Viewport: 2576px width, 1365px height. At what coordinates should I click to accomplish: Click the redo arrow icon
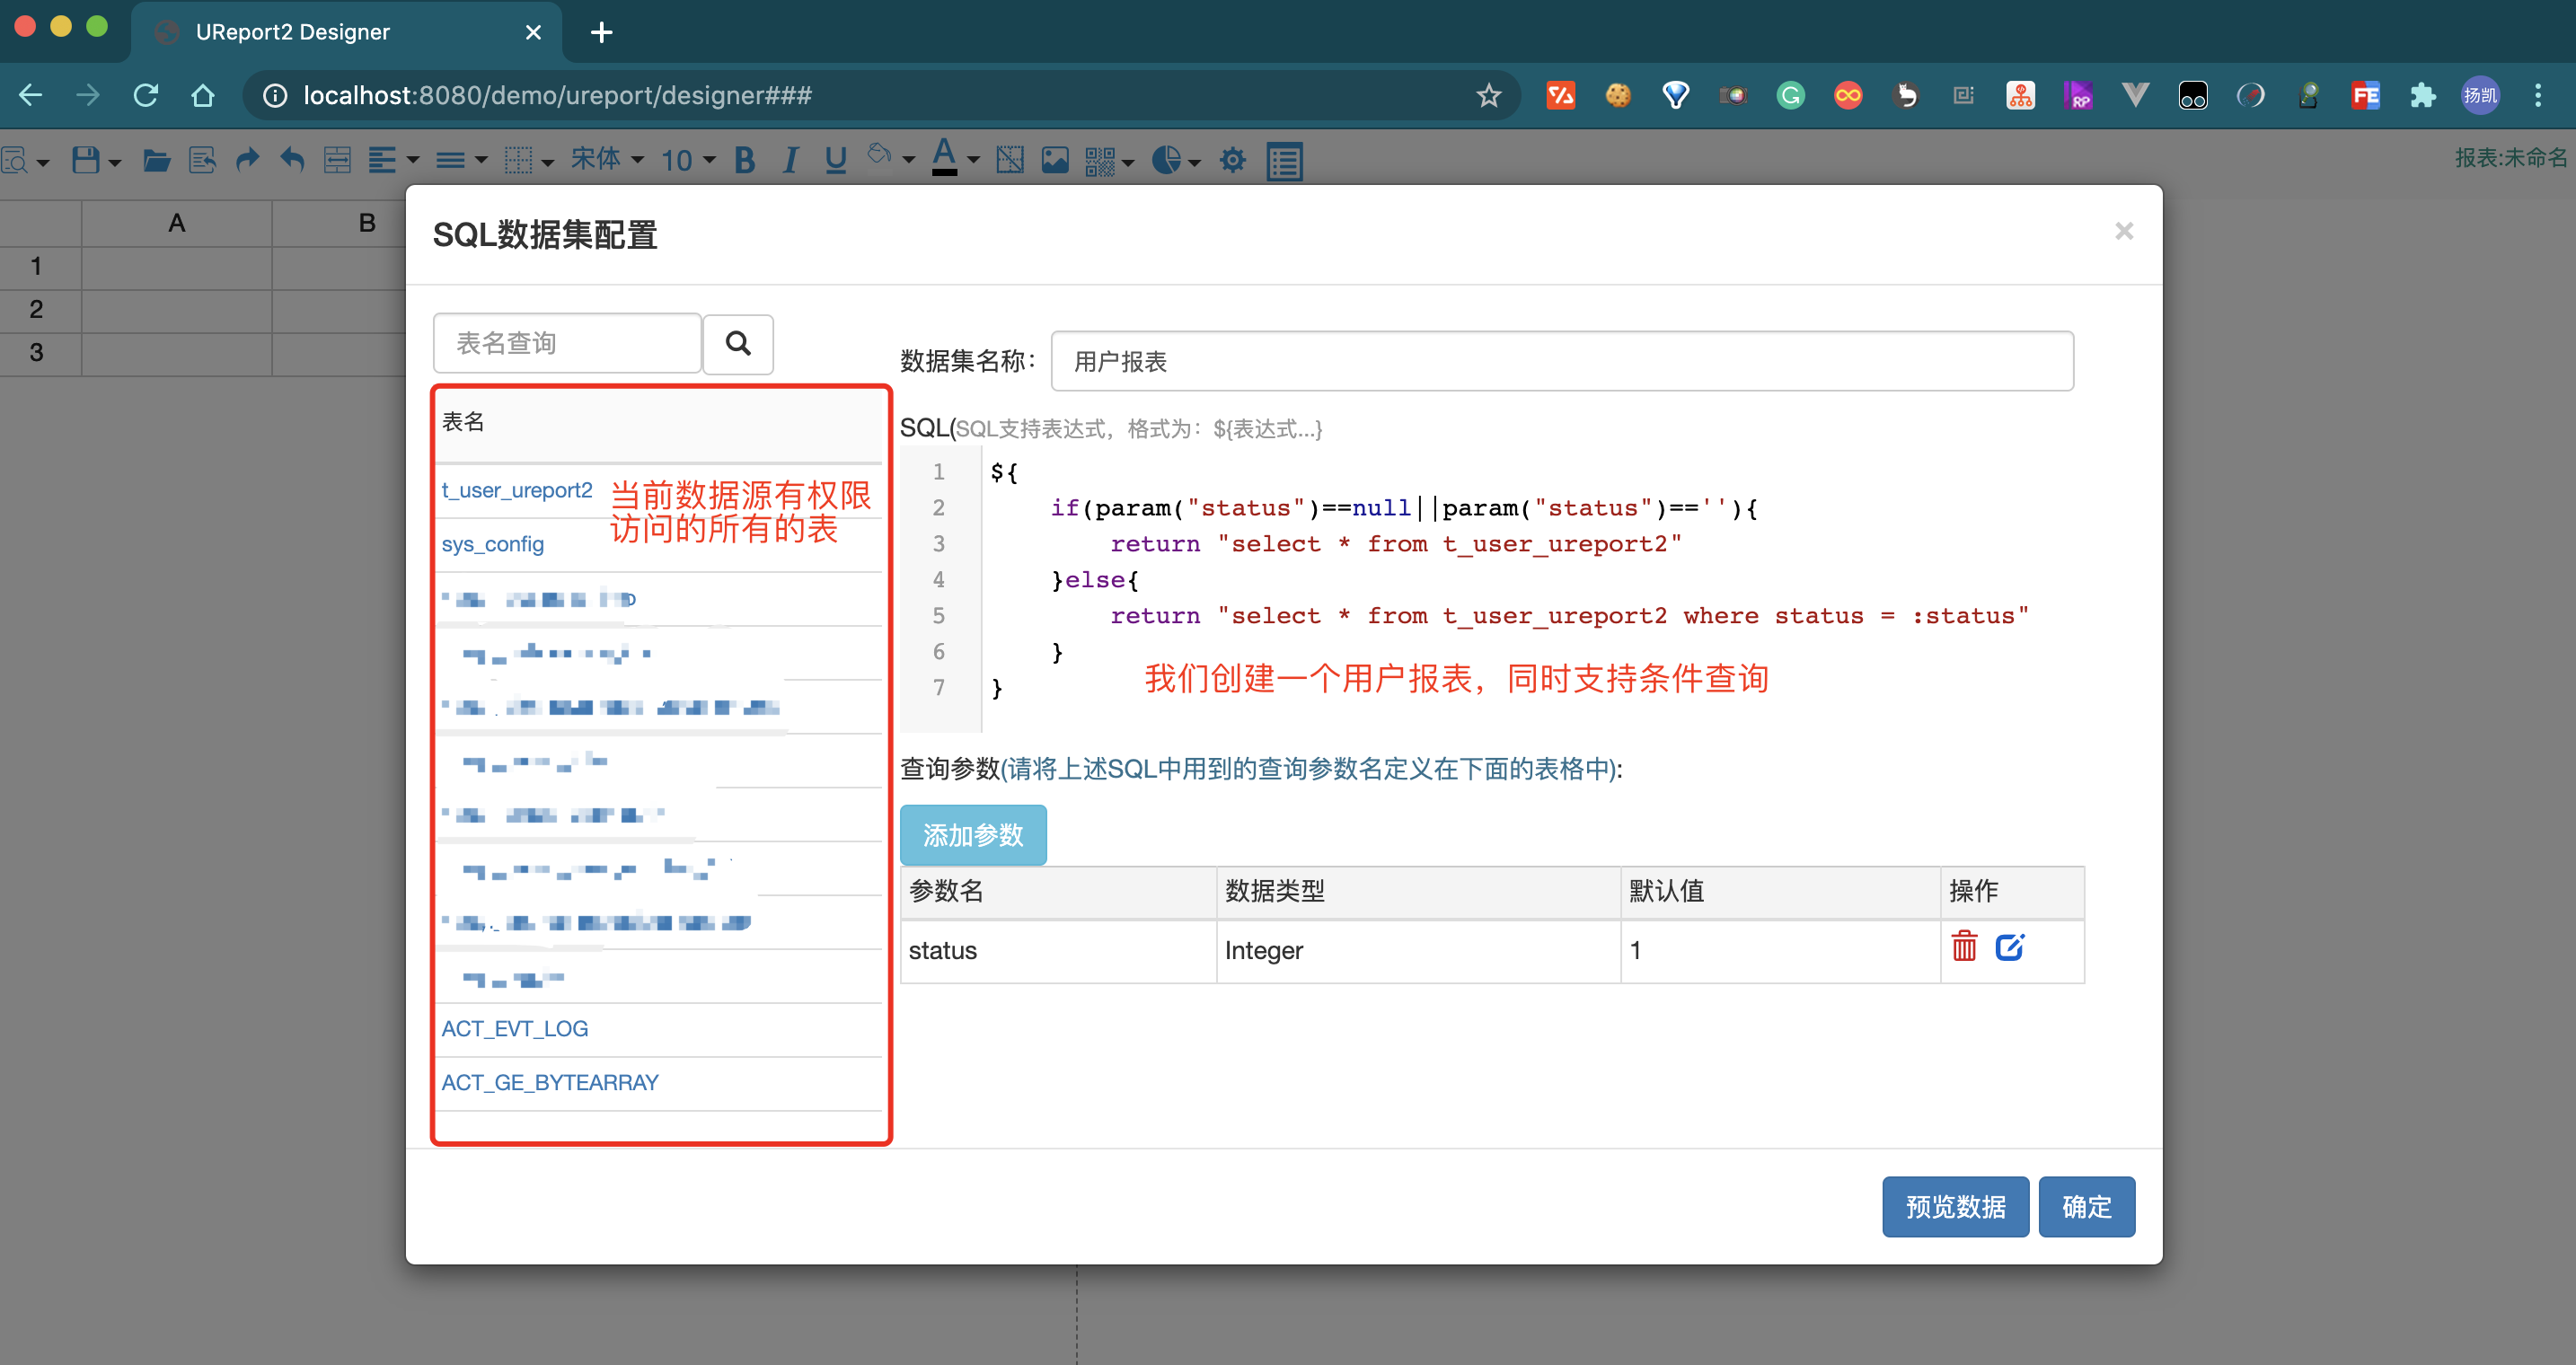(x=247, y=160)
